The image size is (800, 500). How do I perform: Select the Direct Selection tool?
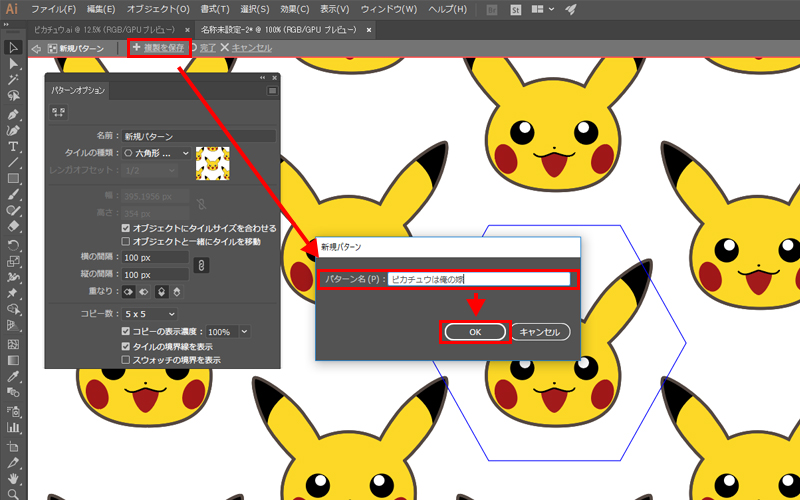(13, 64)
